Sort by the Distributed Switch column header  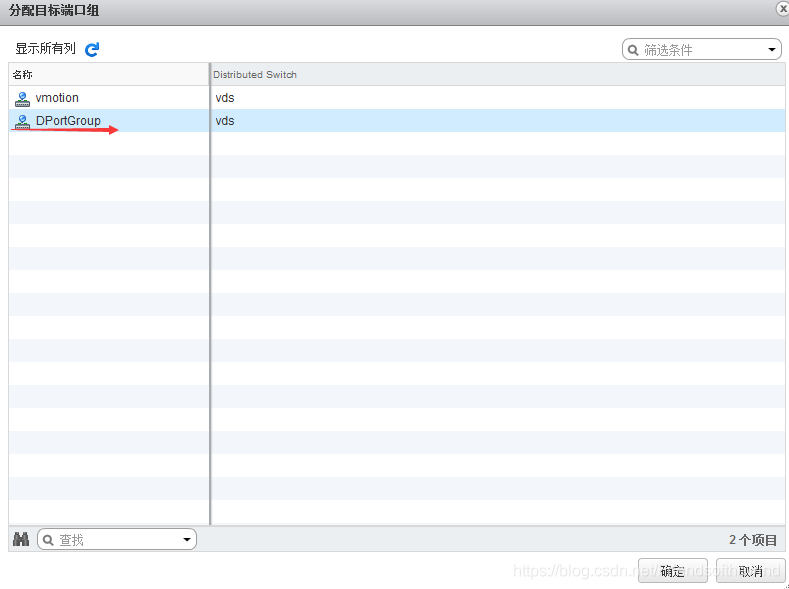coord(498,74)
